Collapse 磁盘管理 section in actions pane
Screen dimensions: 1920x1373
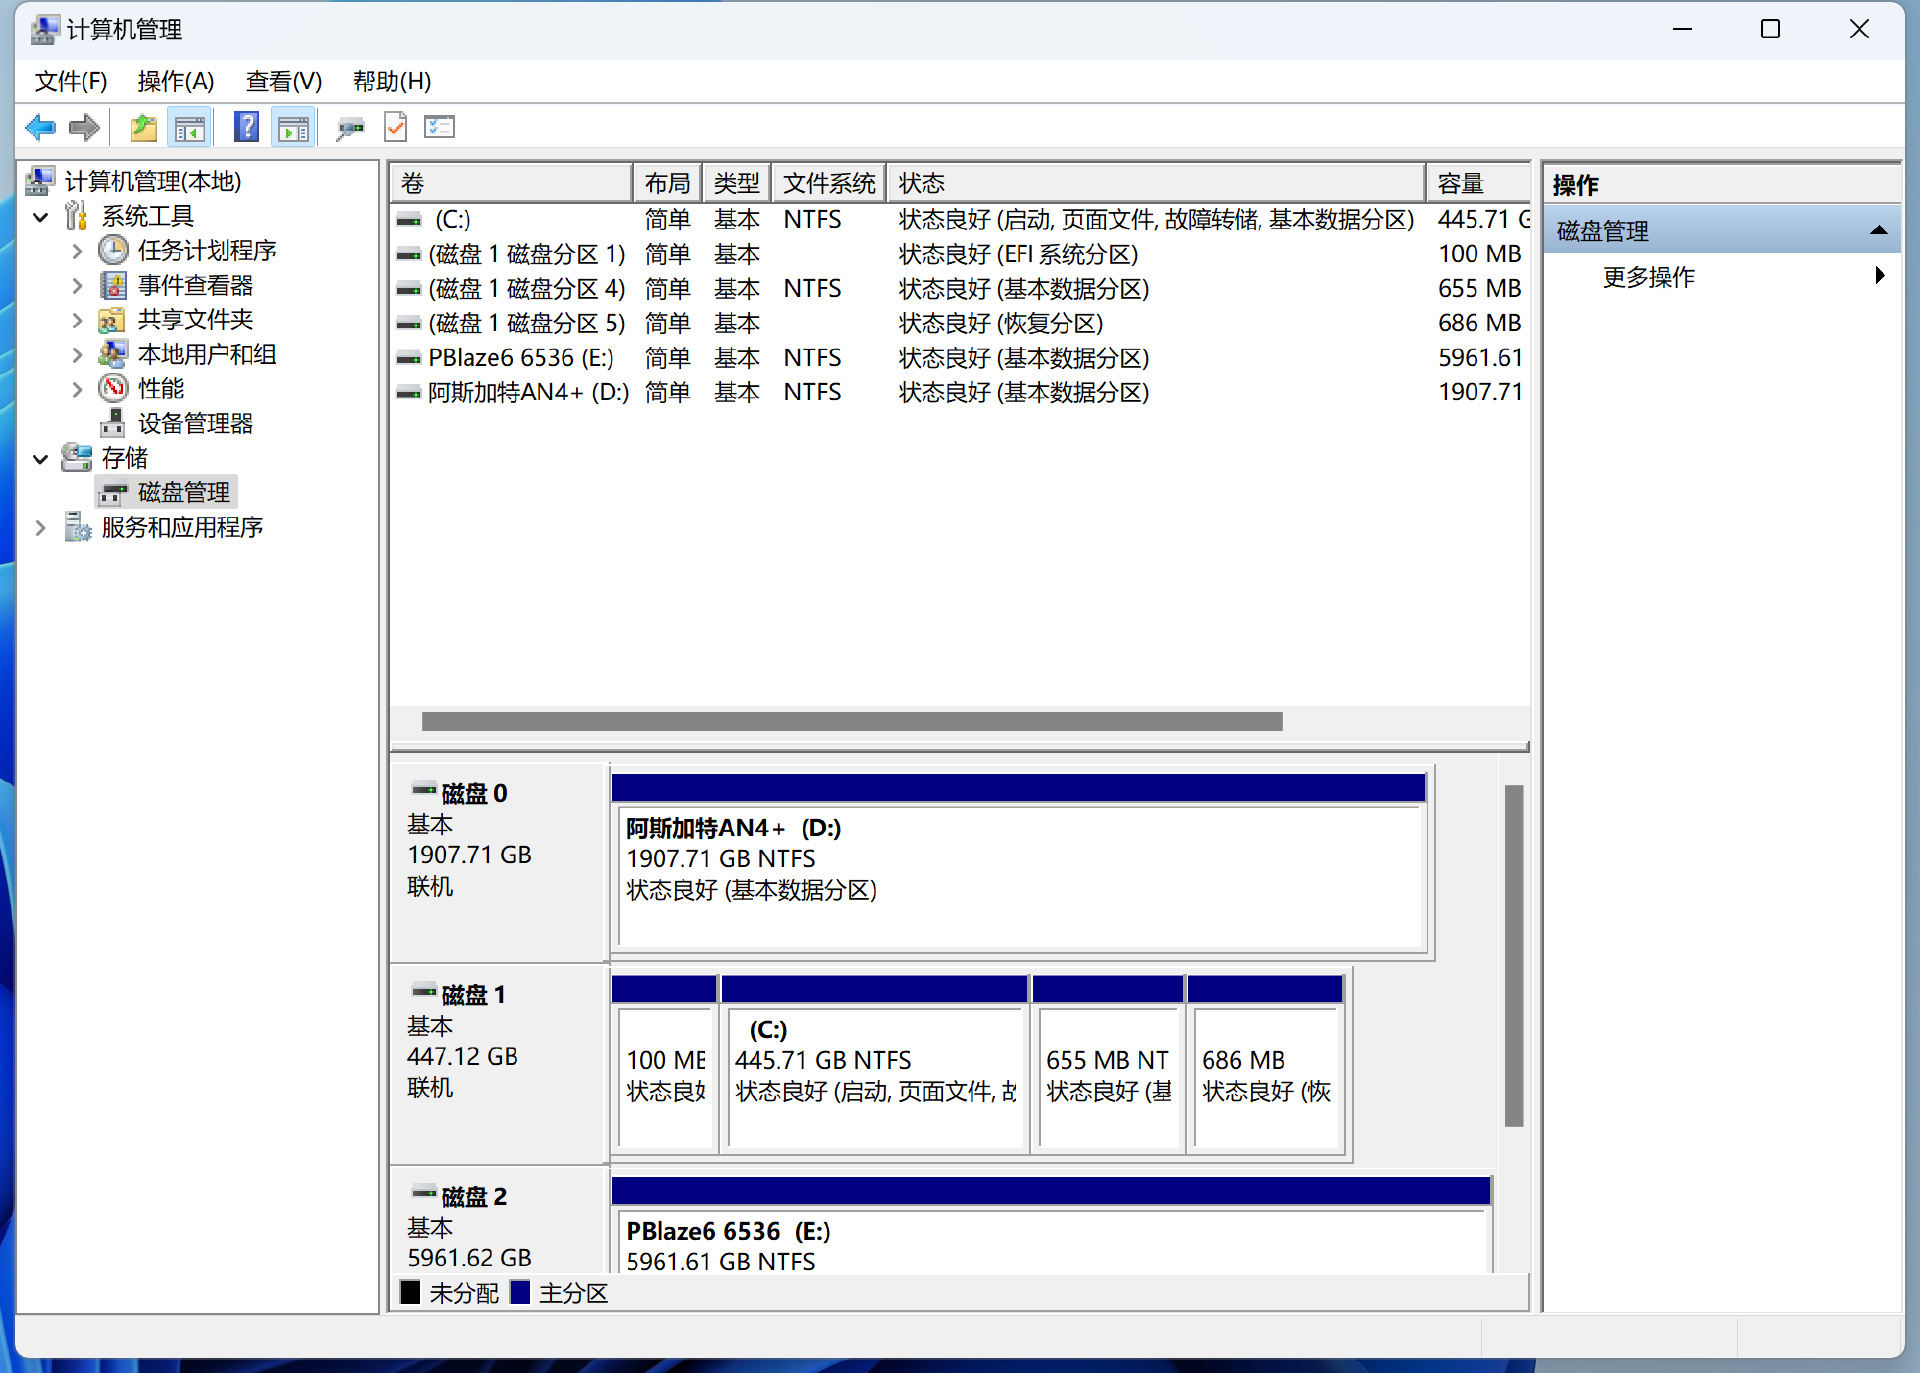click(x=1878, y=231)
